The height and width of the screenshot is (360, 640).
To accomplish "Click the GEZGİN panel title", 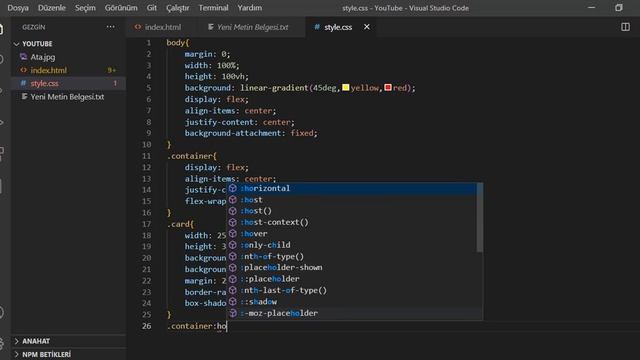I will pyautogui.click(x=34, y=27).
